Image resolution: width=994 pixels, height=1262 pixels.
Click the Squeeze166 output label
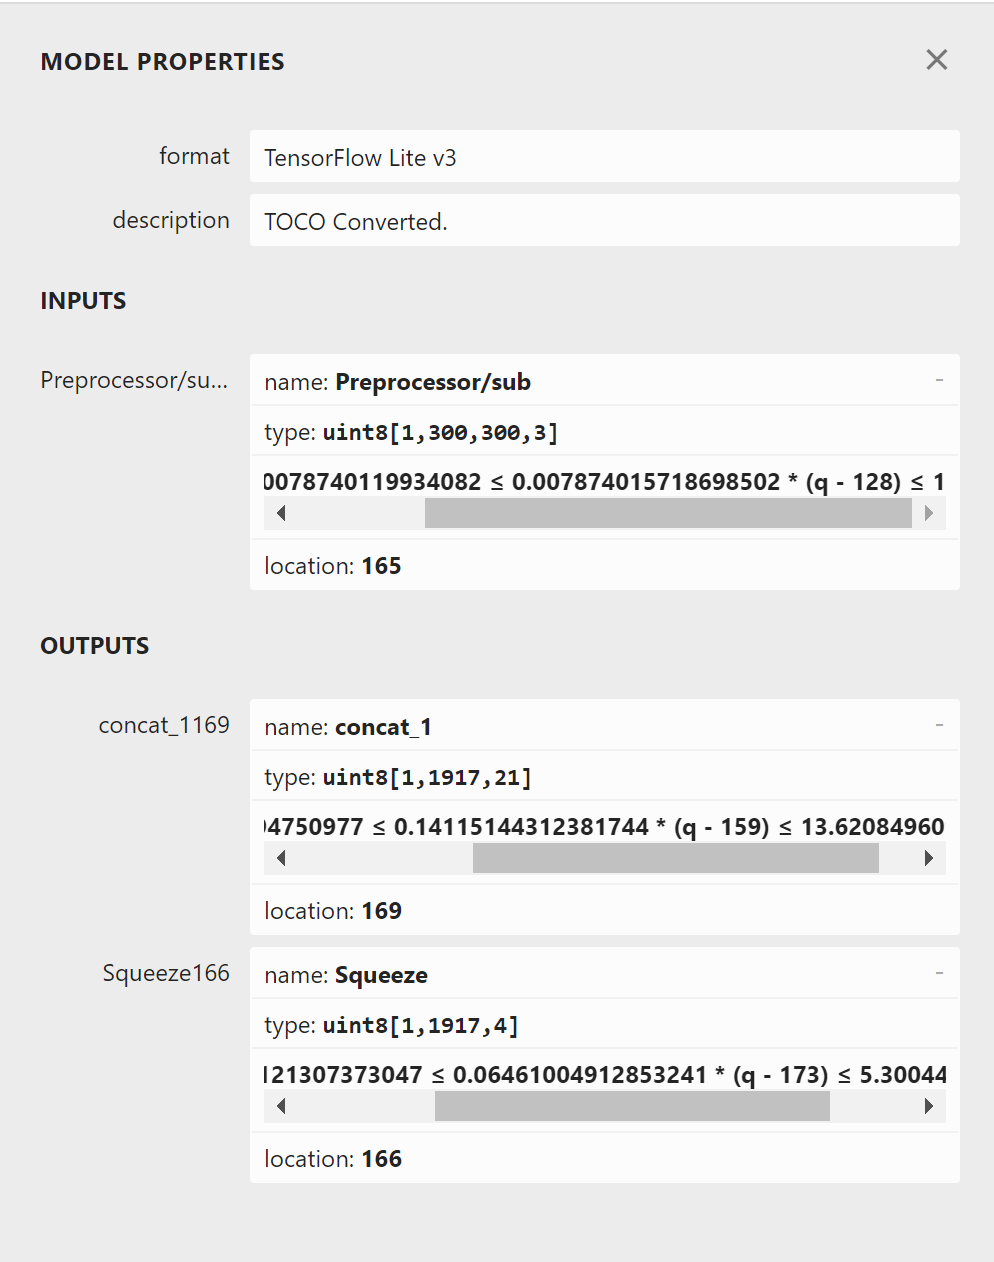(166, 973)
